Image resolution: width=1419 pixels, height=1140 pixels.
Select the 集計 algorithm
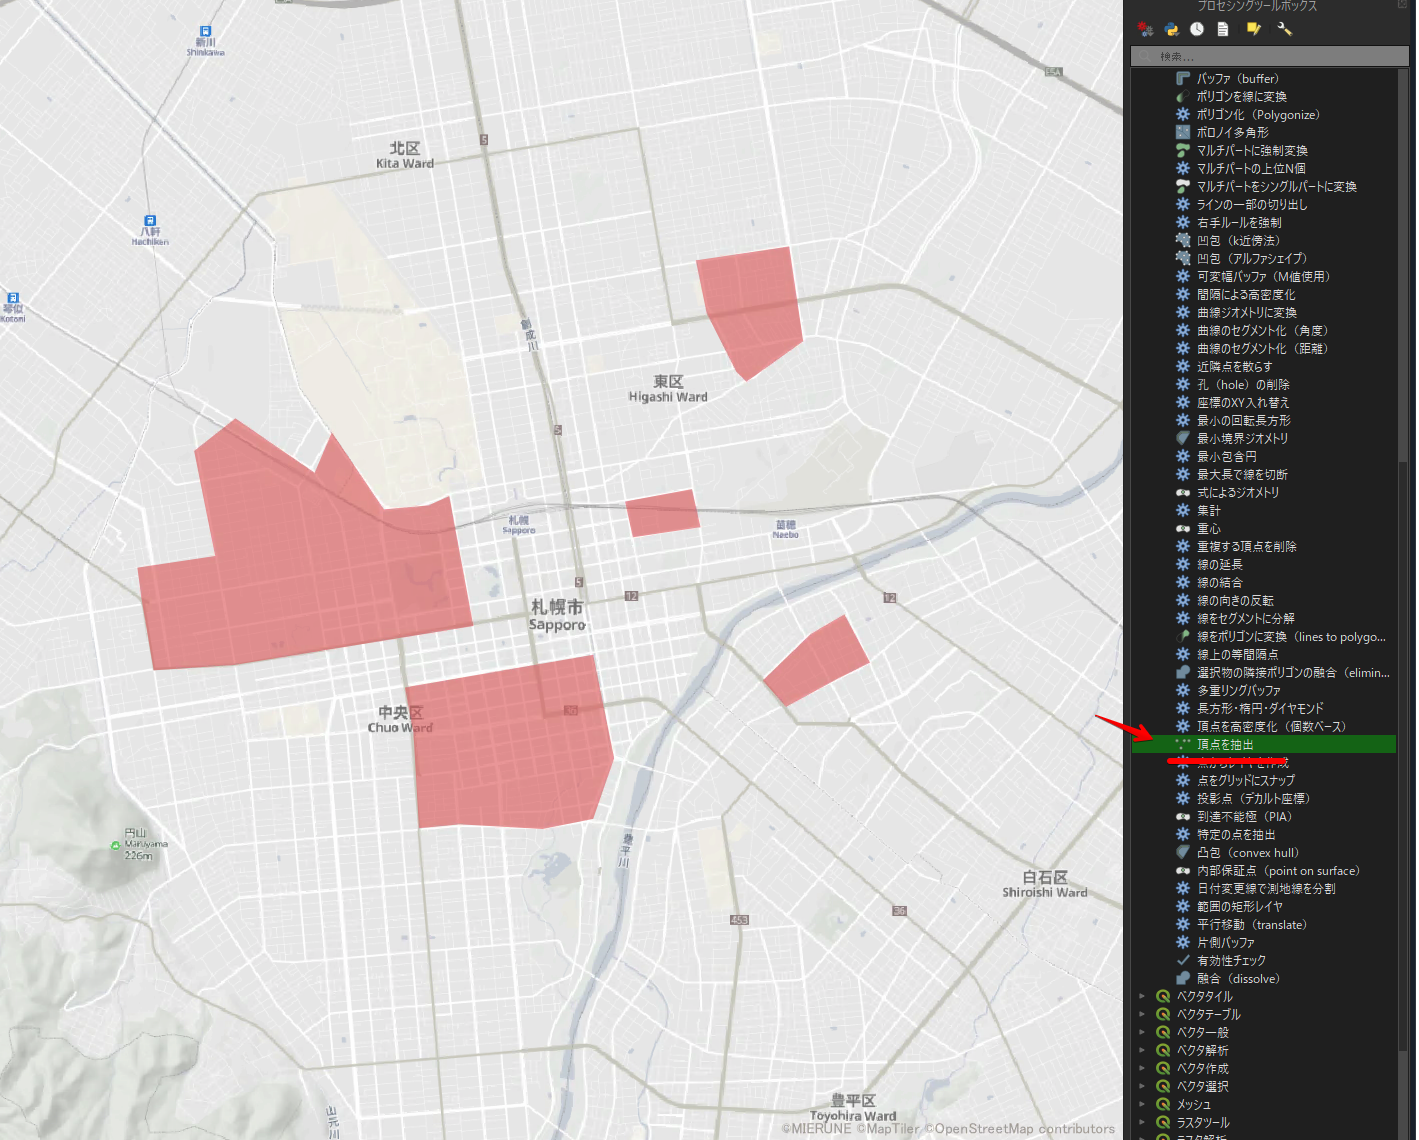click(x=1209, y=511)
